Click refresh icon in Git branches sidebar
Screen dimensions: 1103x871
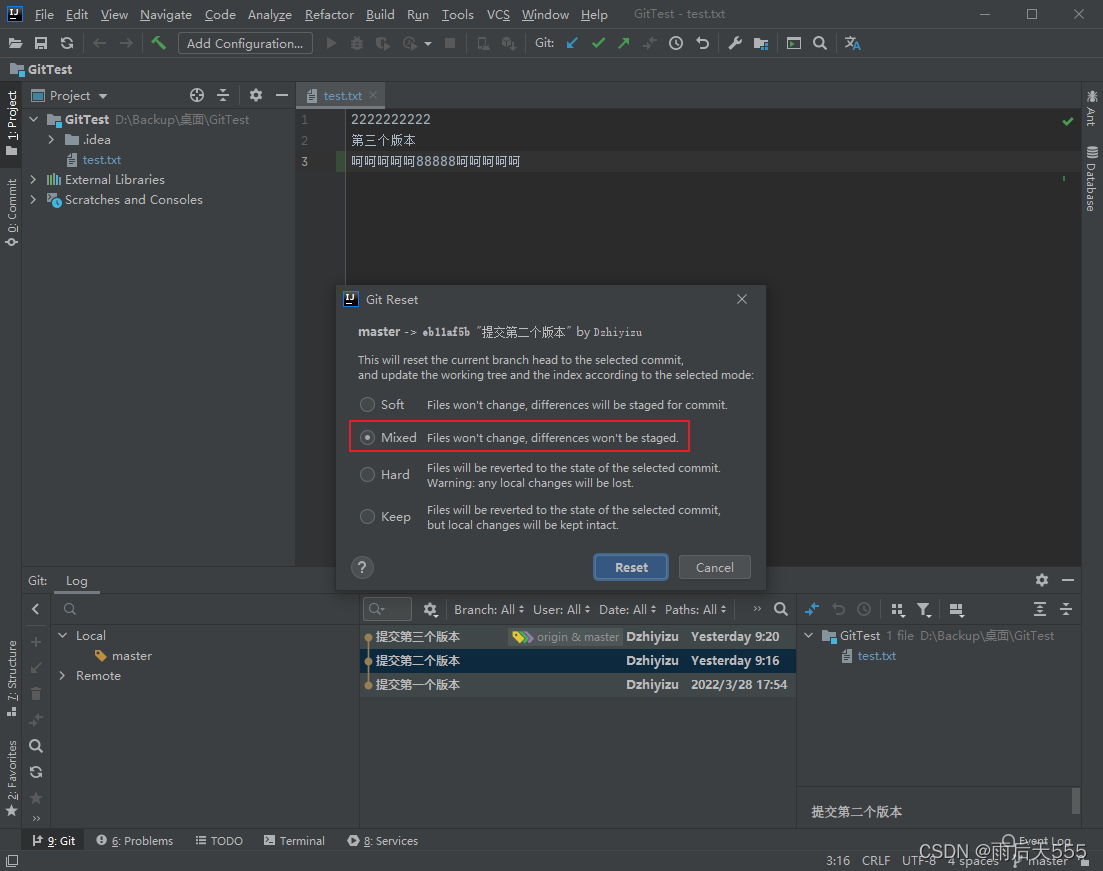click(x=36, y=772)
